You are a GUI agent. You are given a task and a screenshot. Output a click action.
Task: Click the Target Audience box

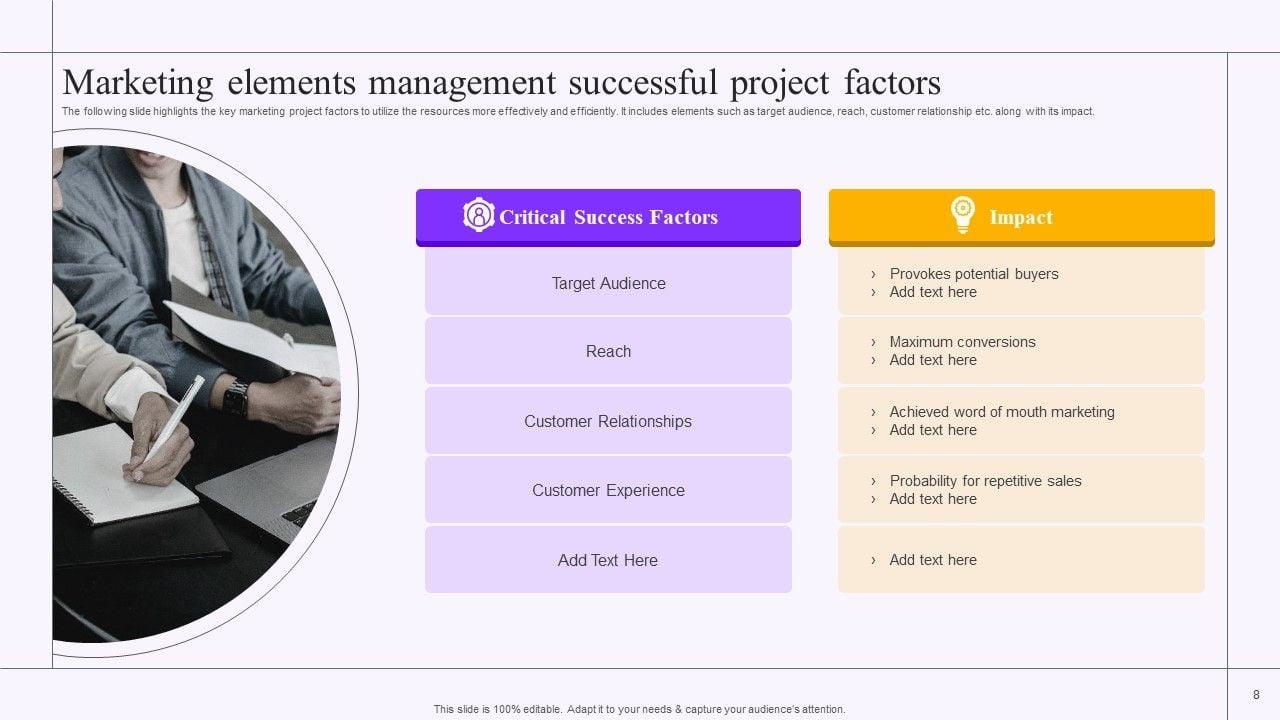point(608,283)
